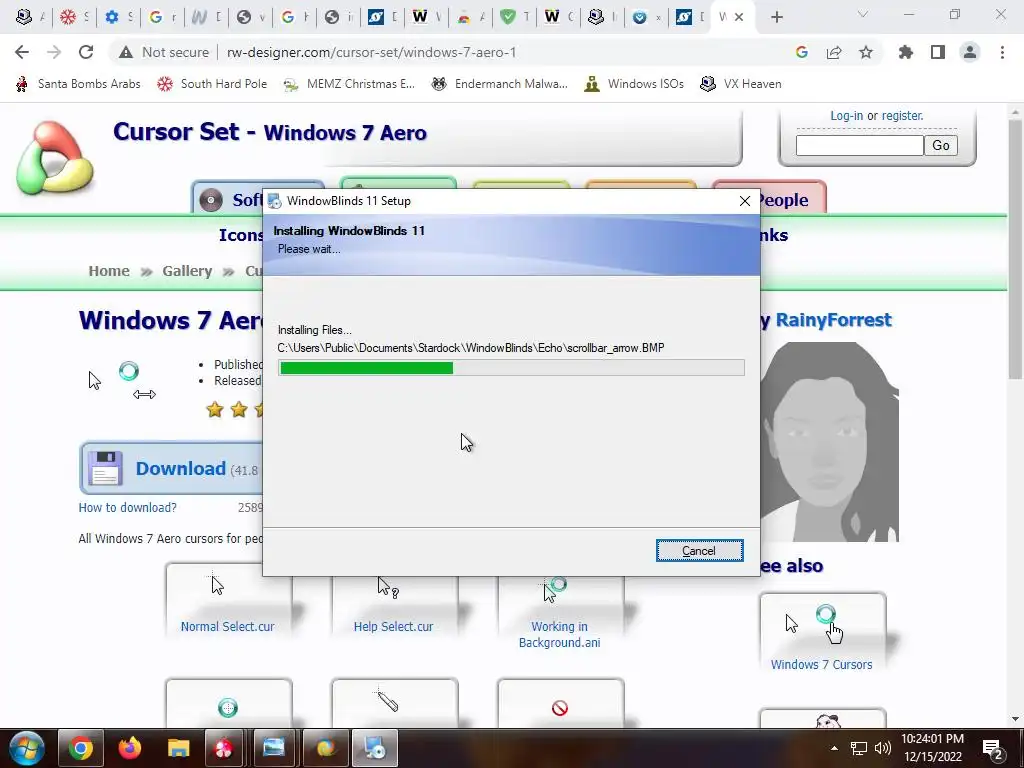Go back with browser back arrow
Screen dimensions: 1024x768
[x=22, y=52]
